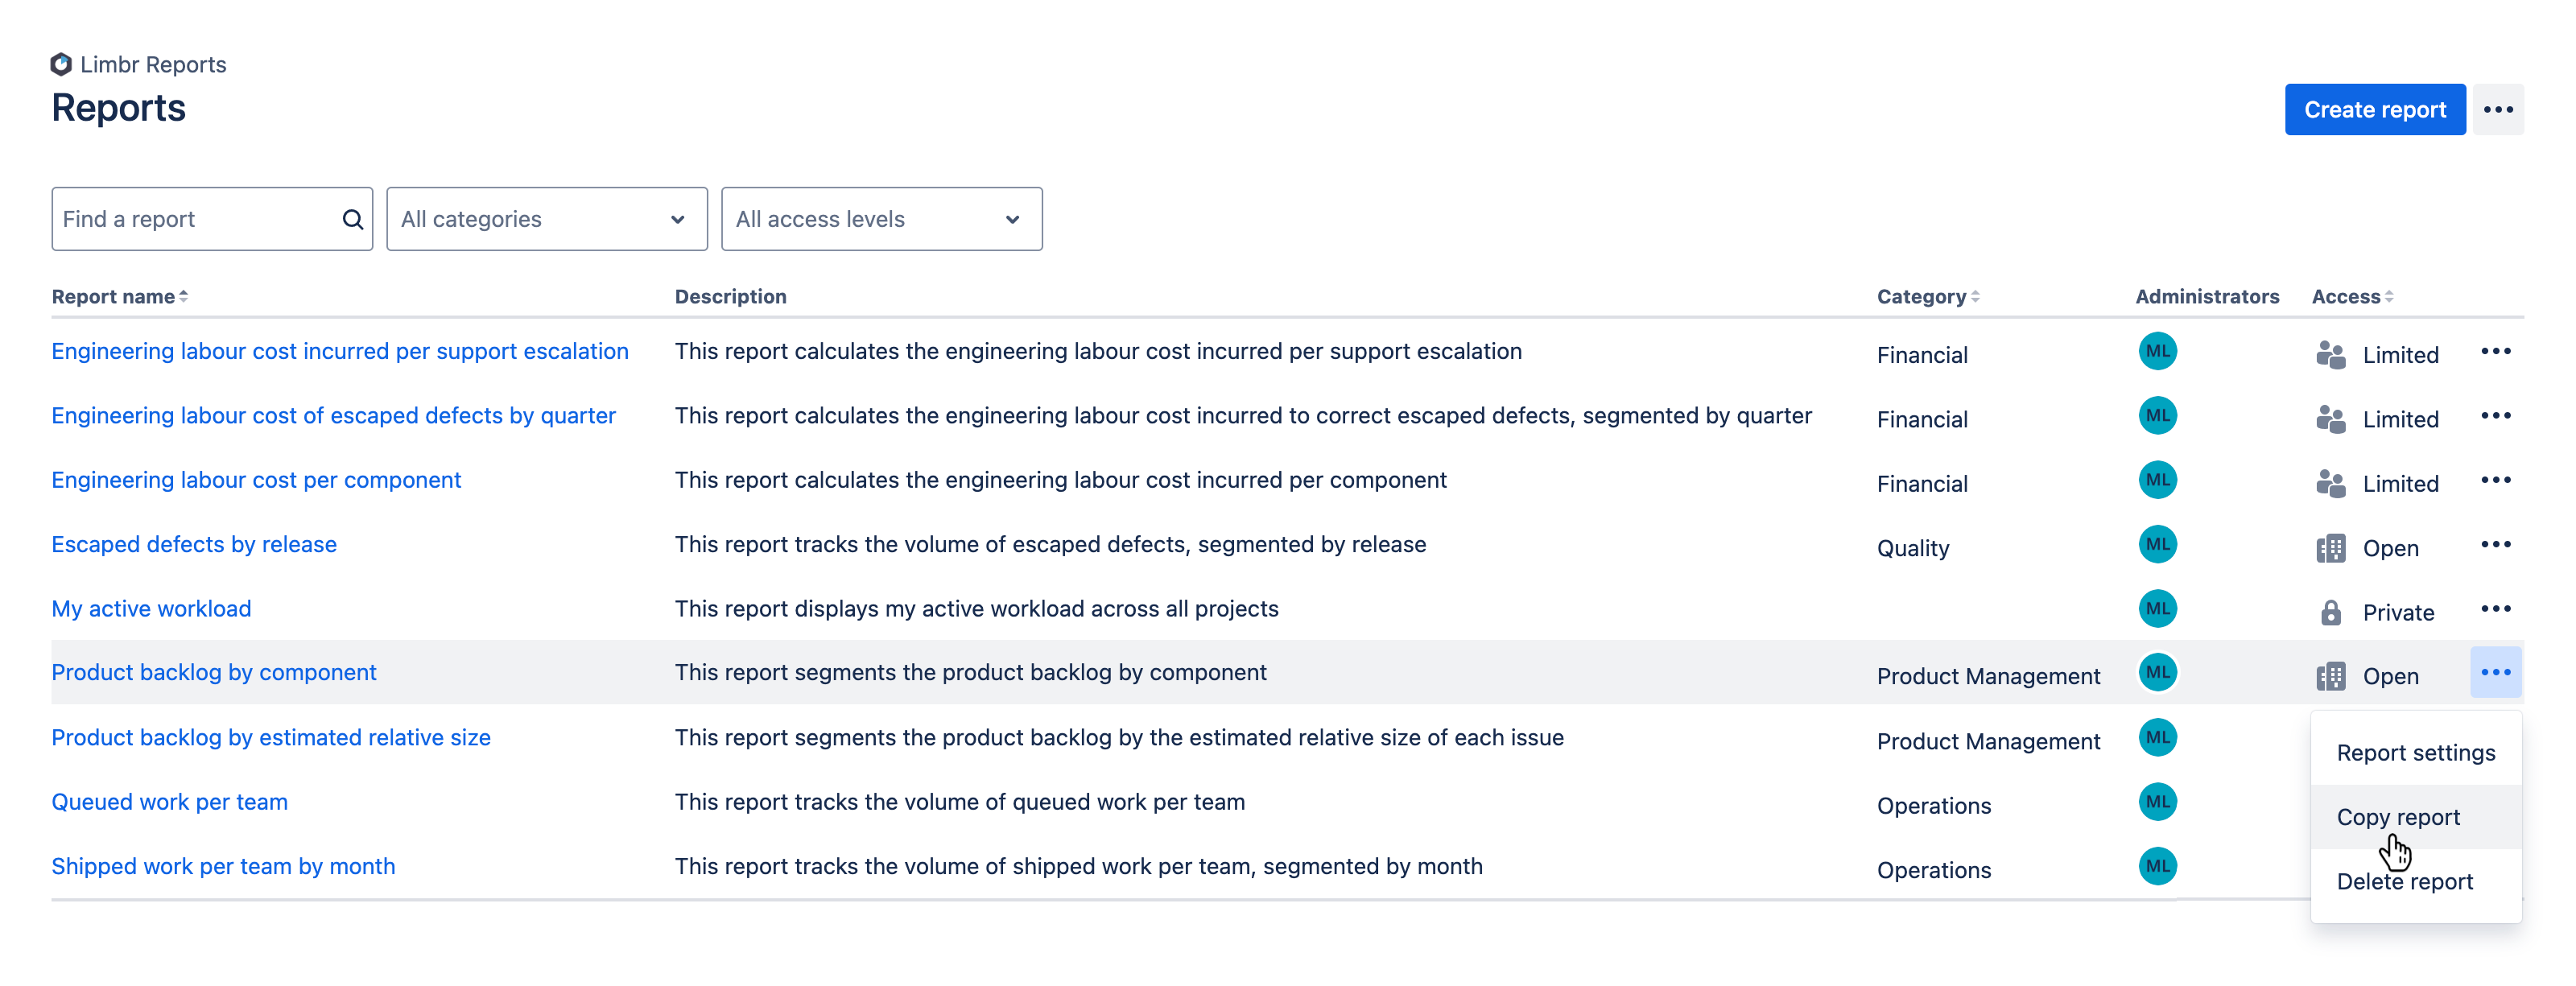Viewport: 2576px width, 986px height.
Task: Click ML avatar in My active workload row
Action: coord(2157,609)
